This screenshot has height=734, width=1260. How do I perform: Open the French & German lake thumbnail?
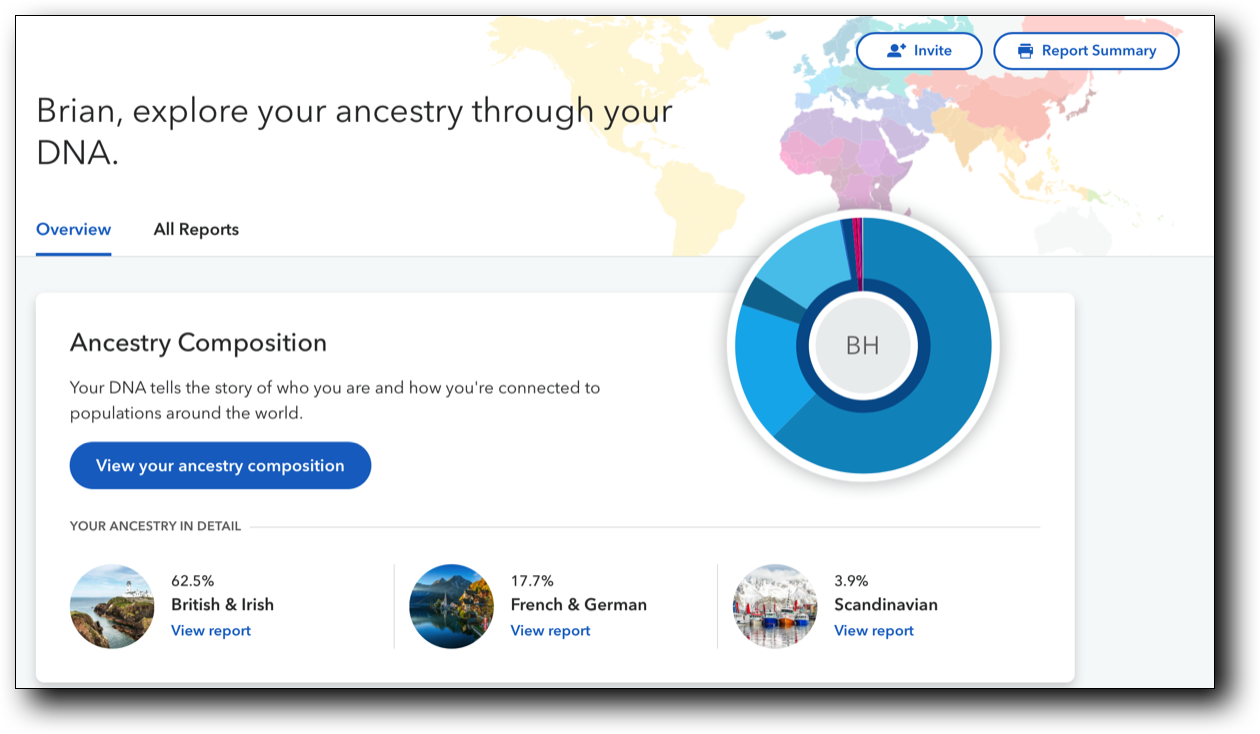click(x=451, y=607)
